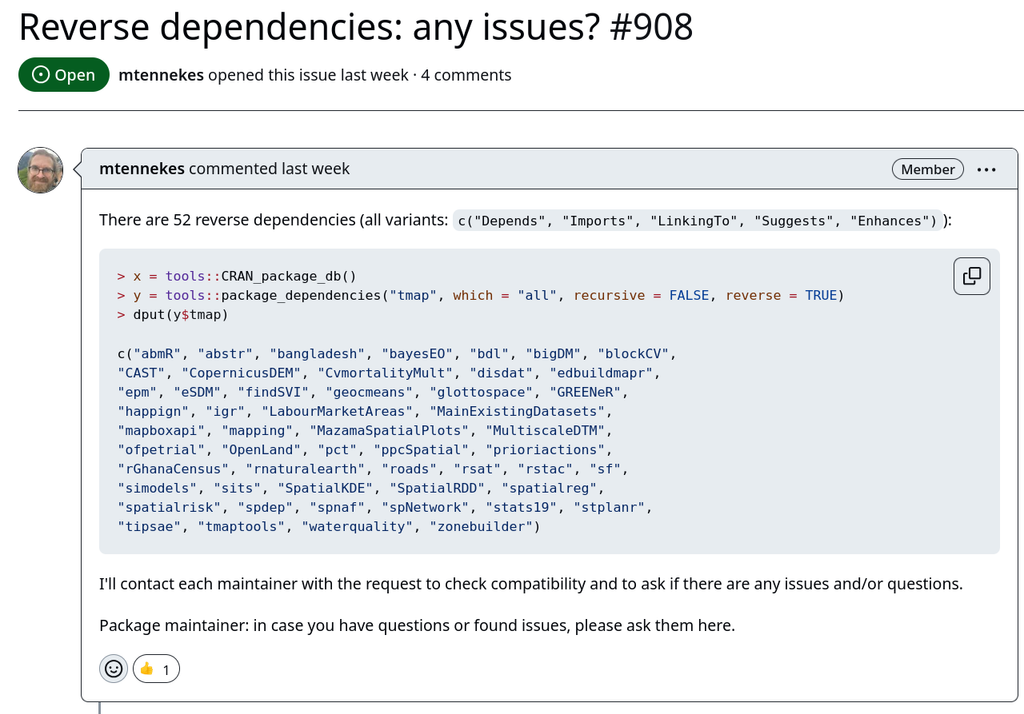Click sentence 'I'll contact each maintainer'
The height and width of the screenshot is (714, 1024).
pyautogui.click(x=531, y=584)
